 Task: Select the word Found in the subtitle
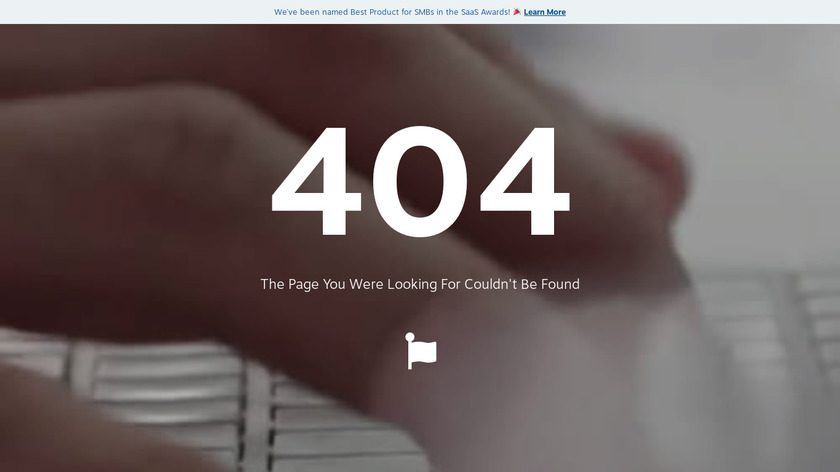560,284
